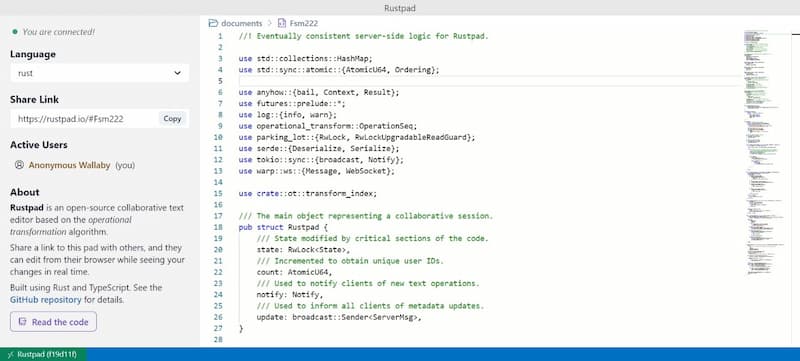
Task: Click the green connection status dot
Action: click(15, 32)
